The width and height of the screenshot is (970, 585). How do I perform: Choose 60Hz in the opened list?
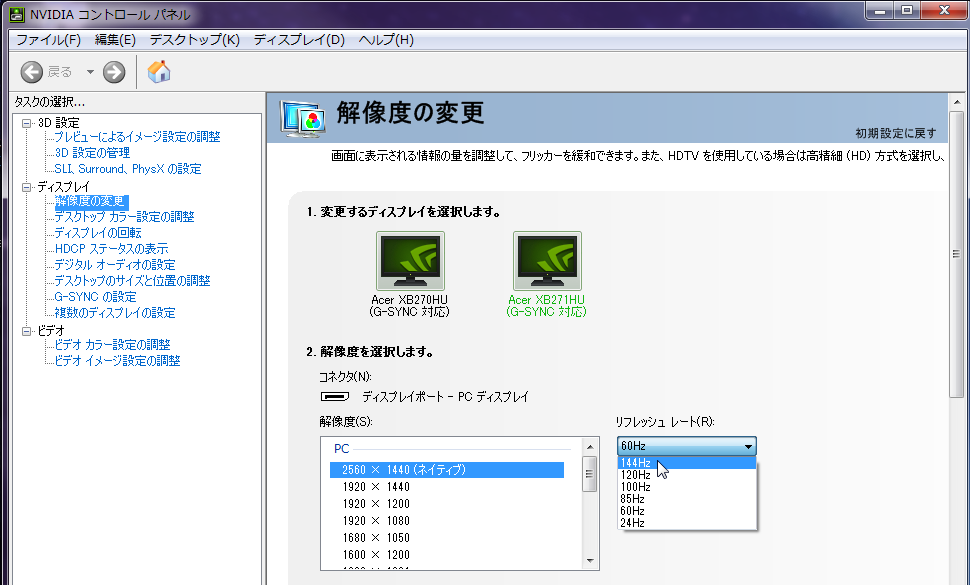[687, 511]
